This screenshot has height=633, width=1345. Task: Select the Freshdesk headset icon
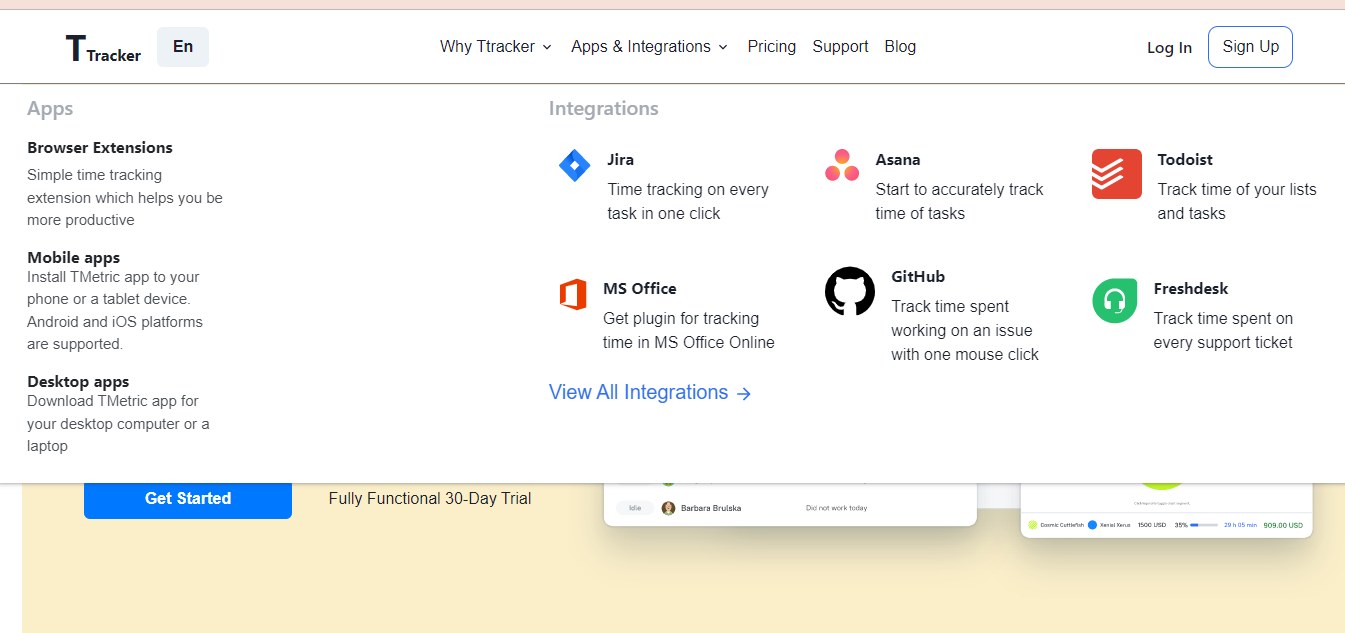(1115, 300)
